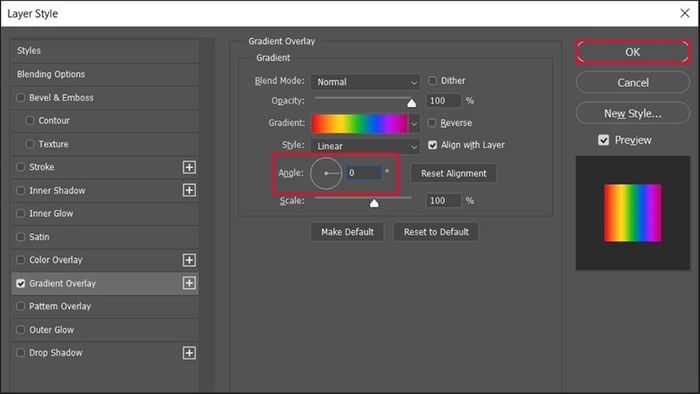Open gradient picker arrow beside rainbow gradient

414,124
